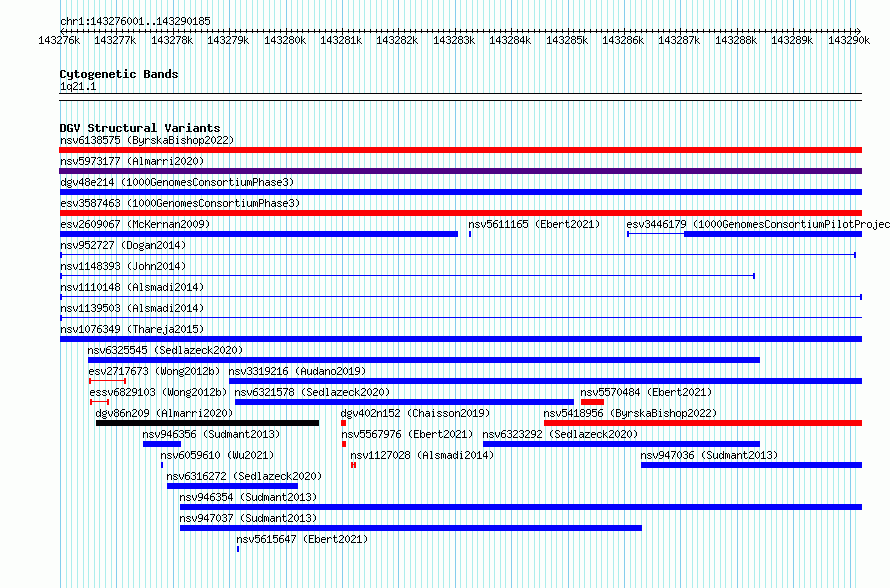Open essv6829103 (Wong2012b) label

pyautogui.click(x=158, y=392)
